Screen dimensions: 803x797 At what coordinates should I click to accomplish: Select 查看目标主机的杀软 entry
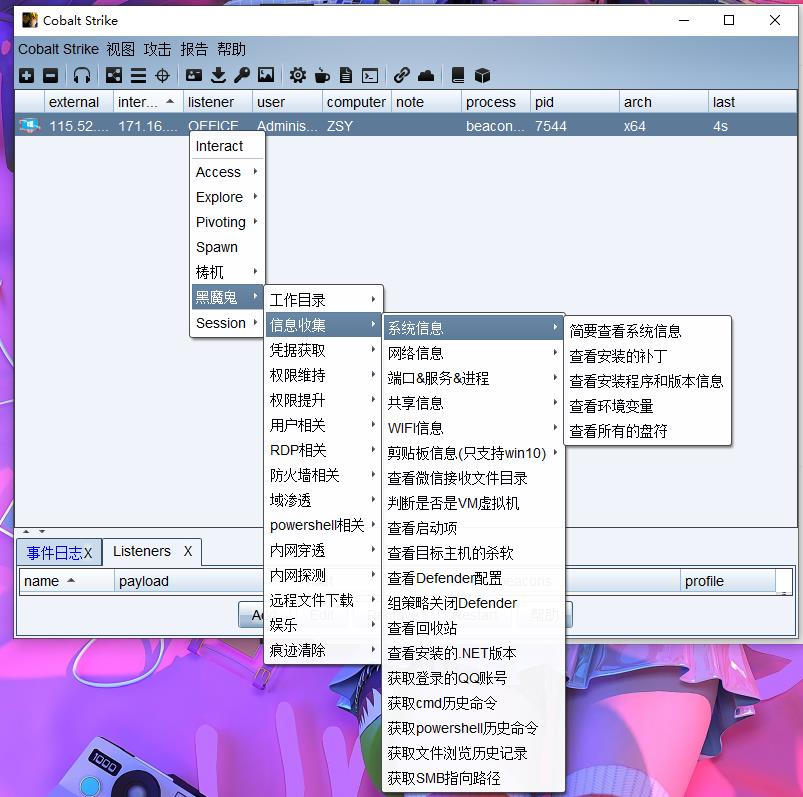click(x=473, y=553)
